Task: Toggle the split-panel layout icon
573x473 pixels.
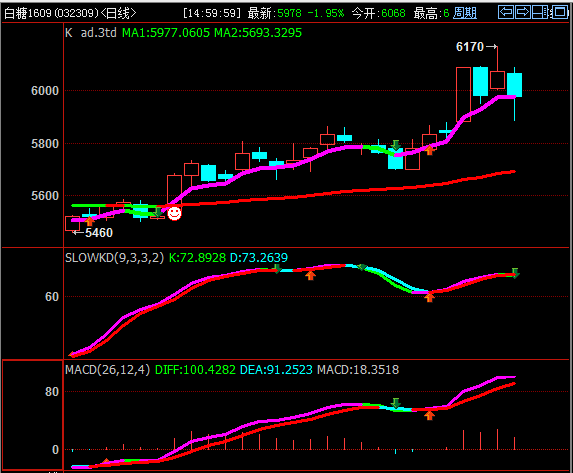Action: 540,12
